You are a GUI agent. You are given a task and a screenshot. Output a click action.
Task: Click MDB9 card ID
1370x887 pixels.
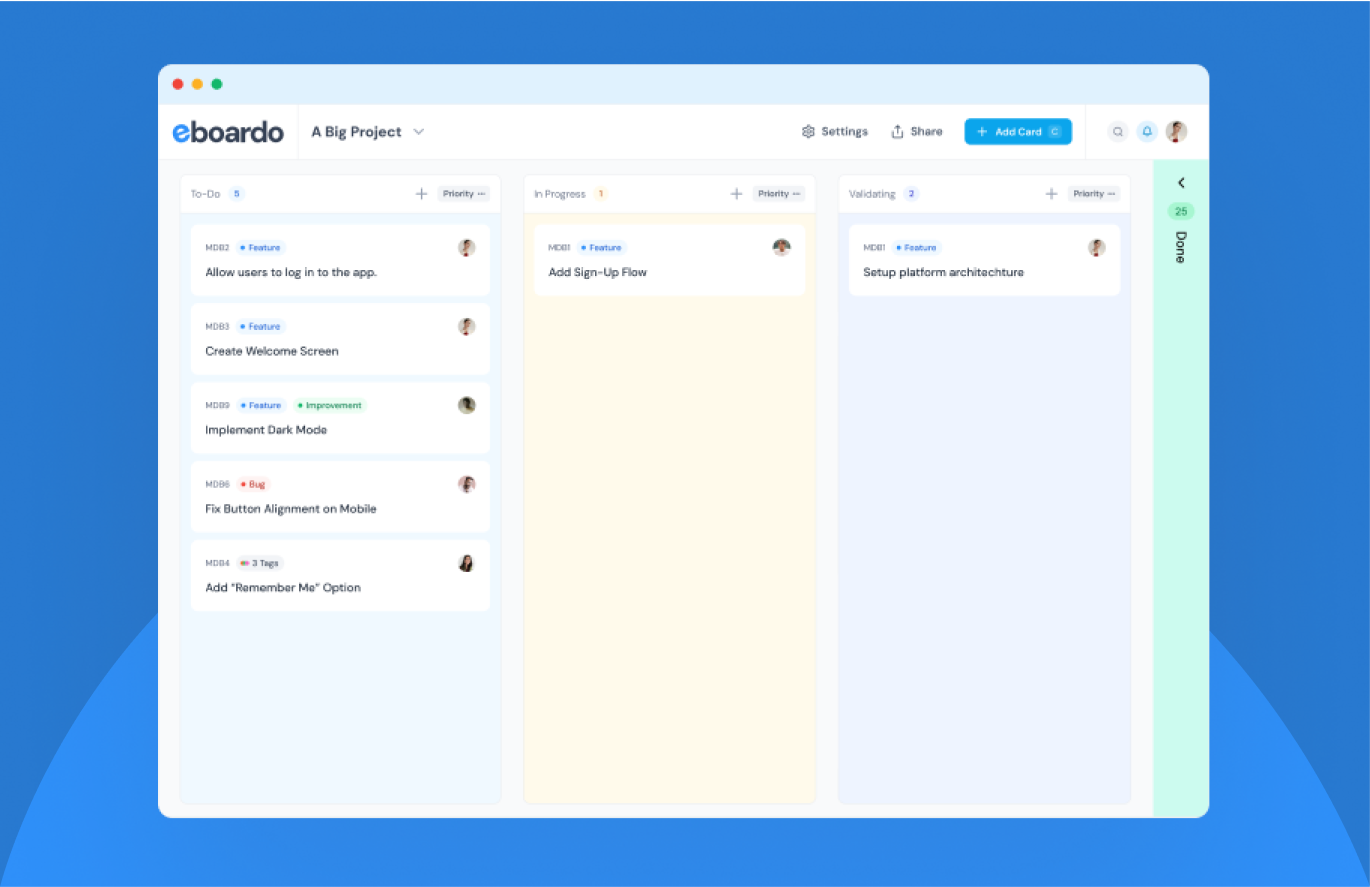pos(217,405)
